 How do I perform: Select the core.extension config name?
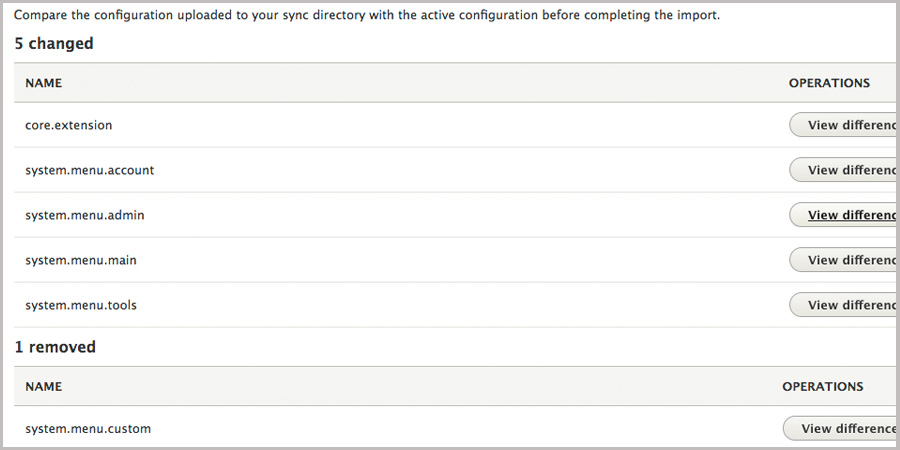[x=69, y=125]
